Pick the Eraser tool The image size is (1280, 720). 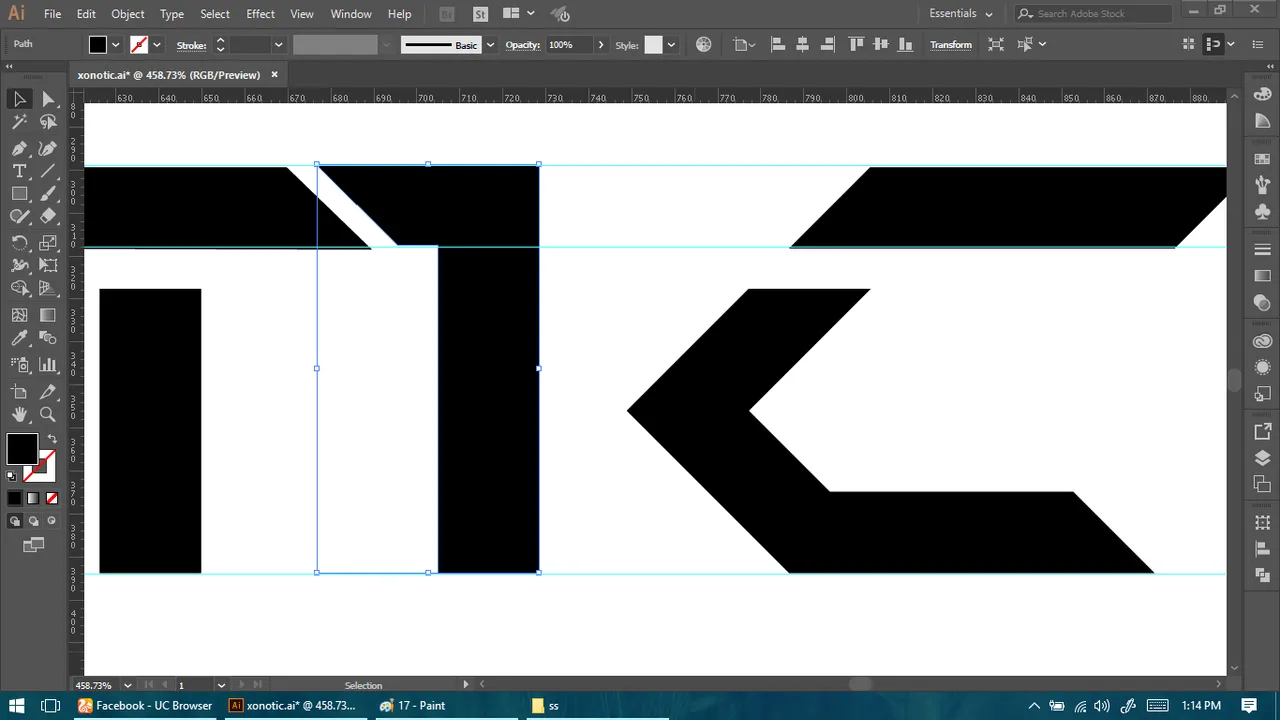click(48, 217)
